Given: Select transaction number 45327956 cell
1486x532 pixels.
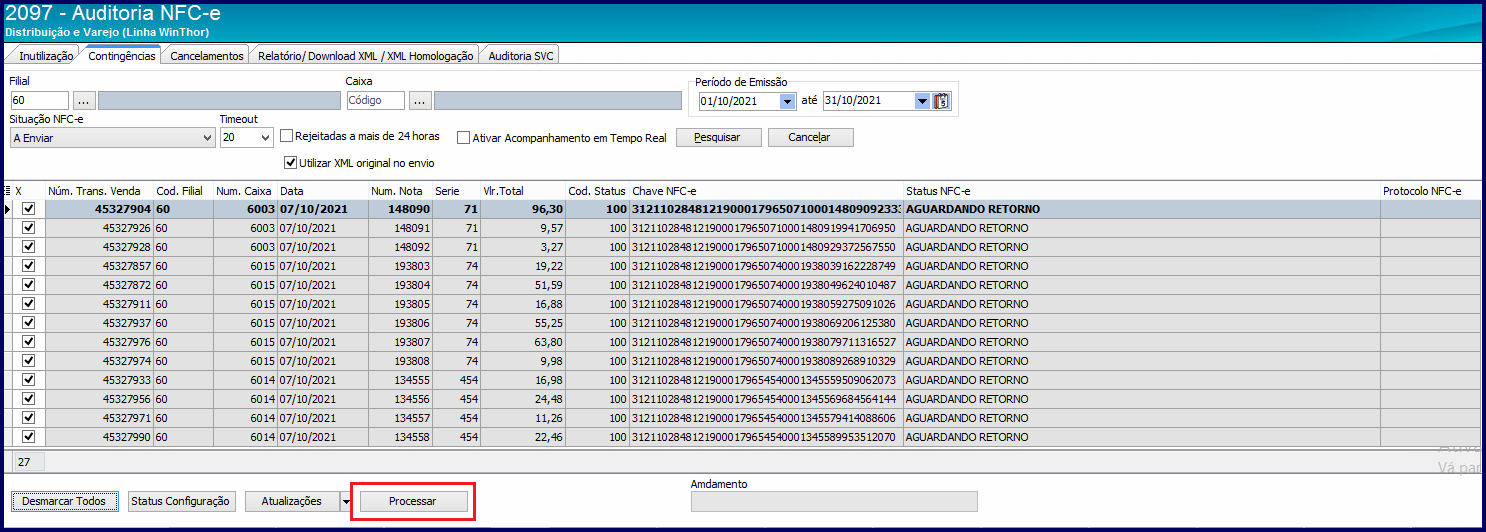Looking at the screenshot, I should coord(99,399).
